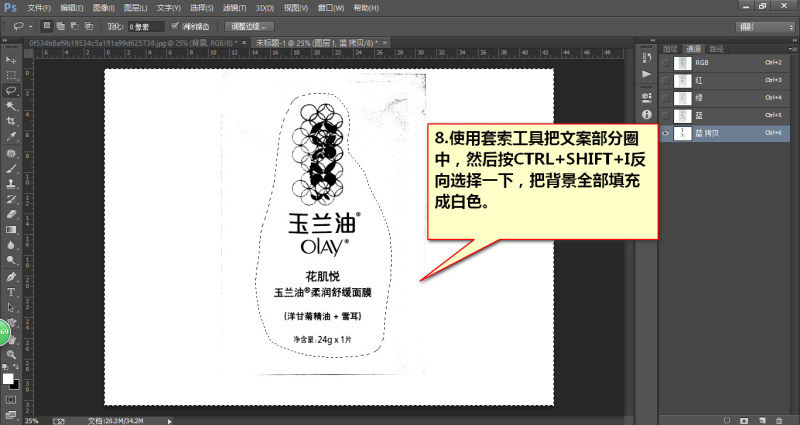Select the Zoom tool
800x425 pixels.
(x=11, y=355)
